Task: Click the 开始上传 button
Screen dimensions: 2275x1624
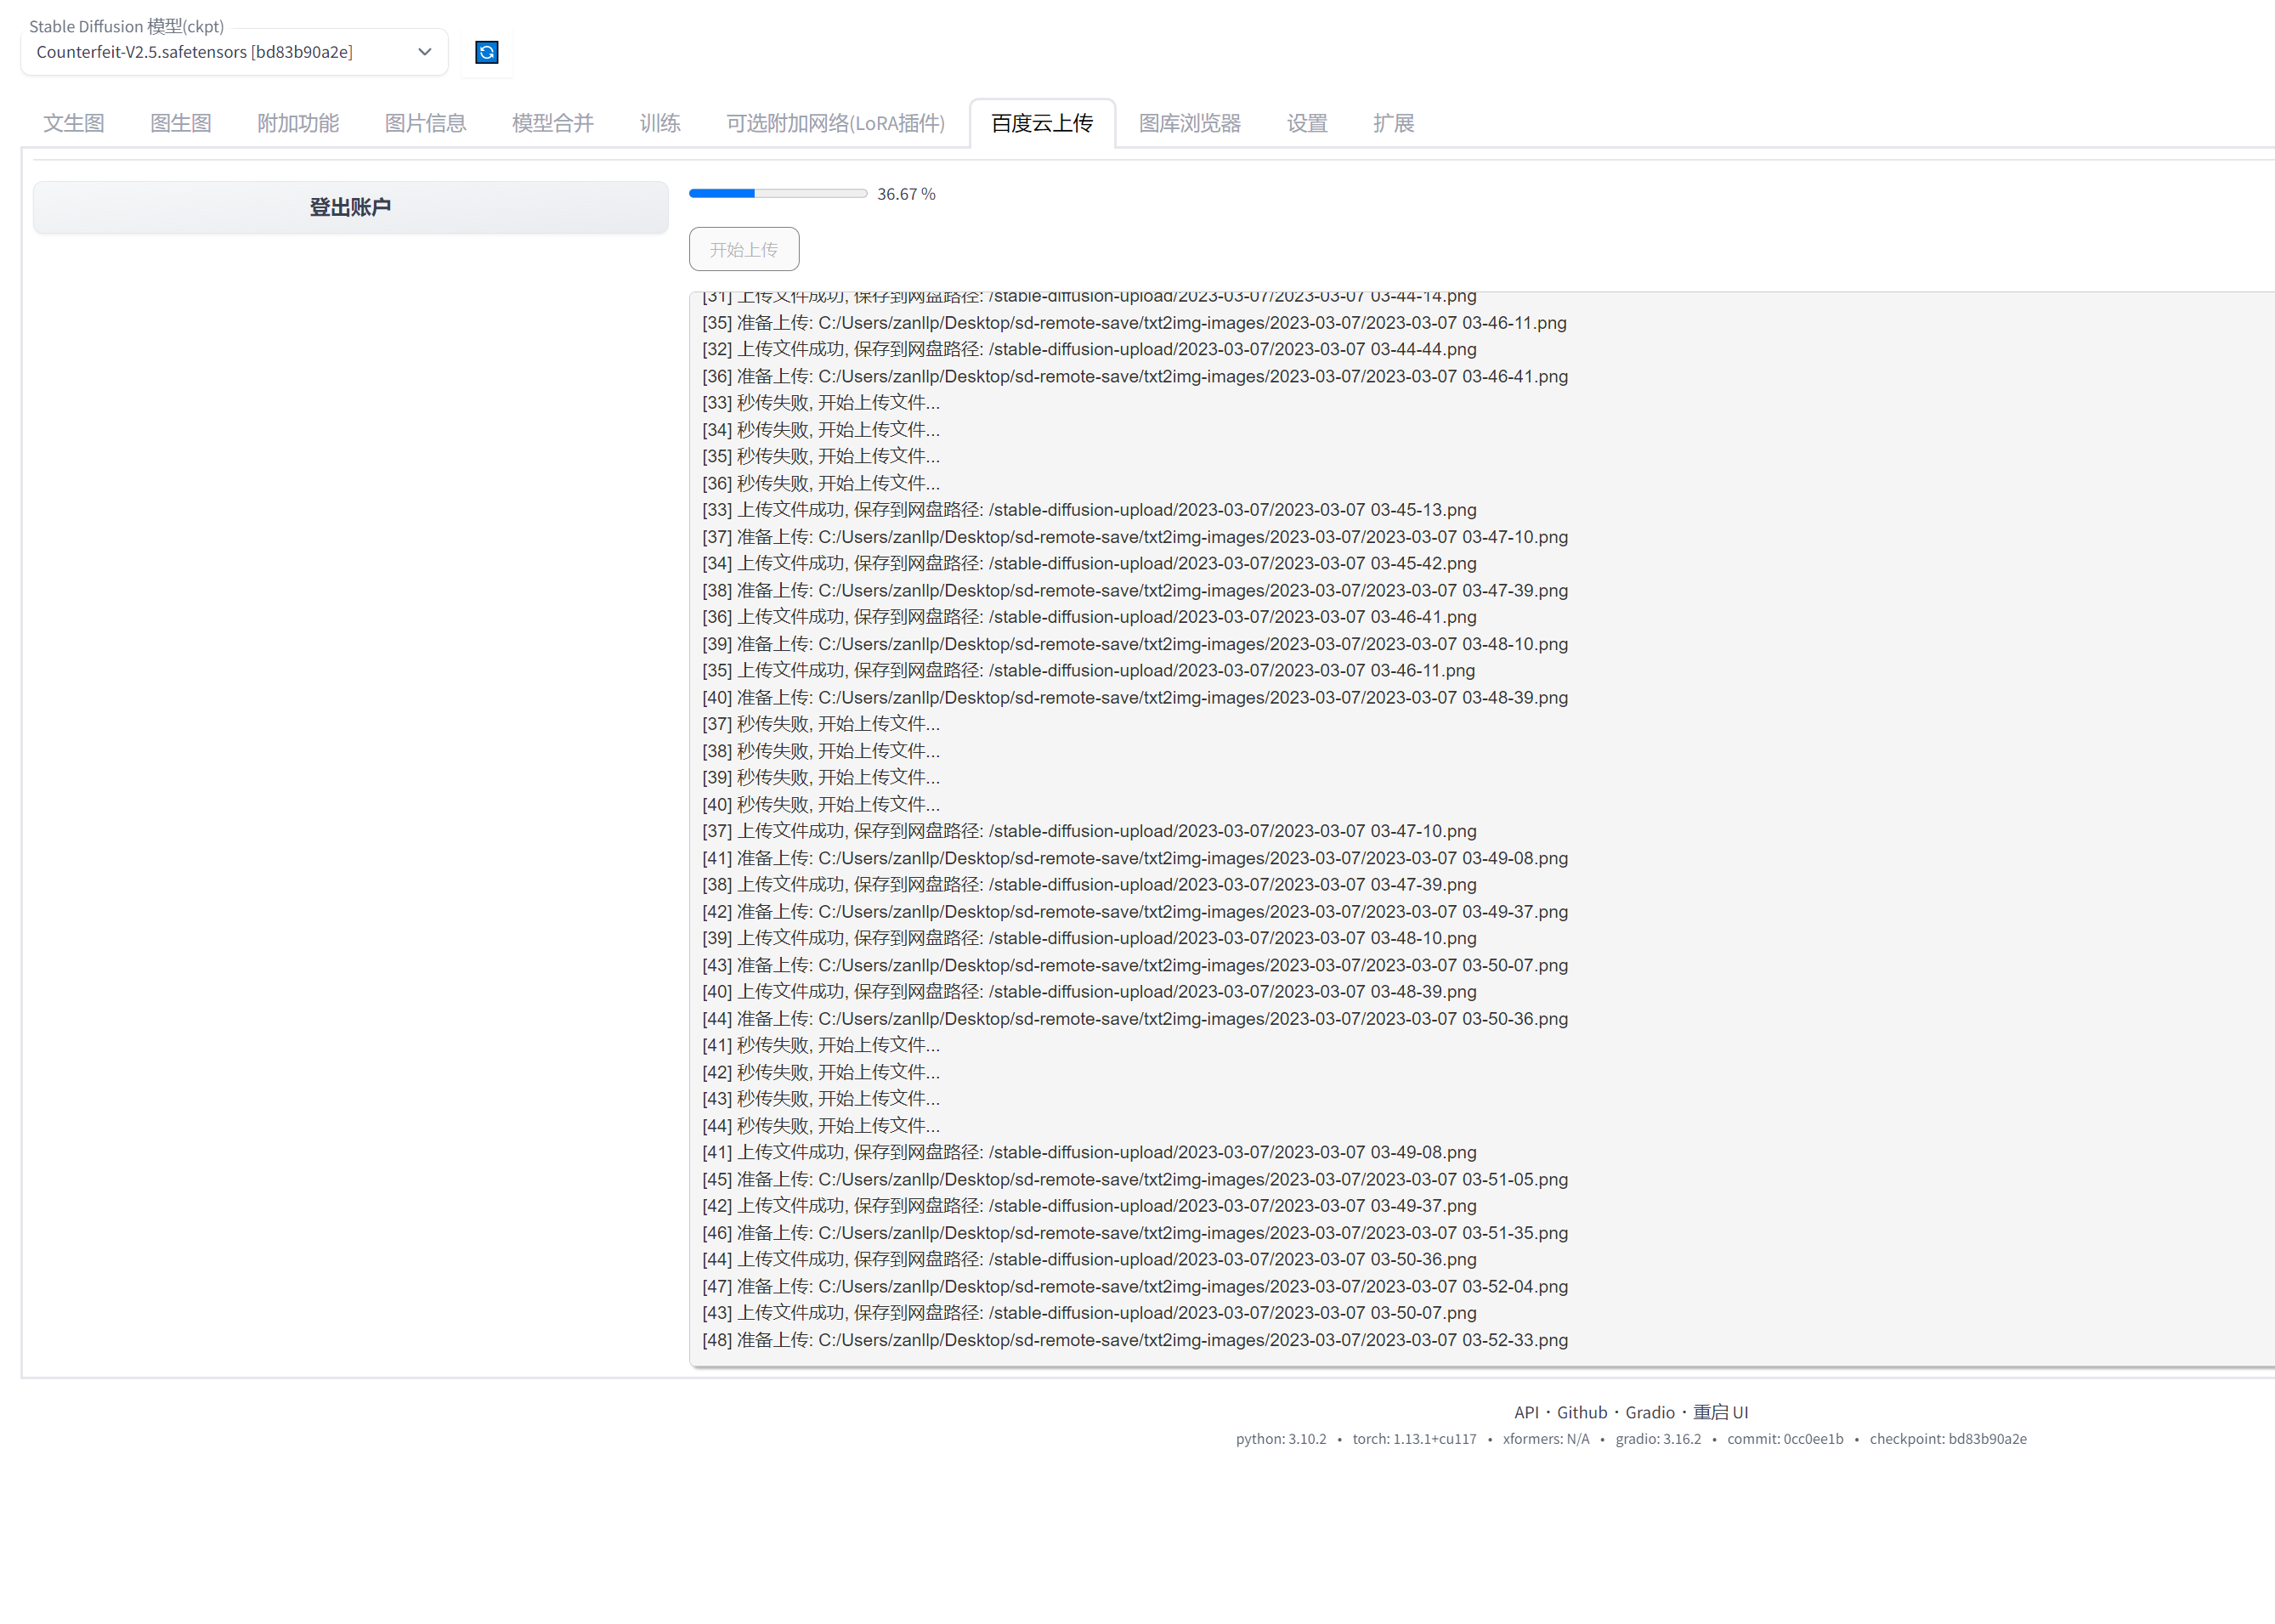Action: point(744,249)
